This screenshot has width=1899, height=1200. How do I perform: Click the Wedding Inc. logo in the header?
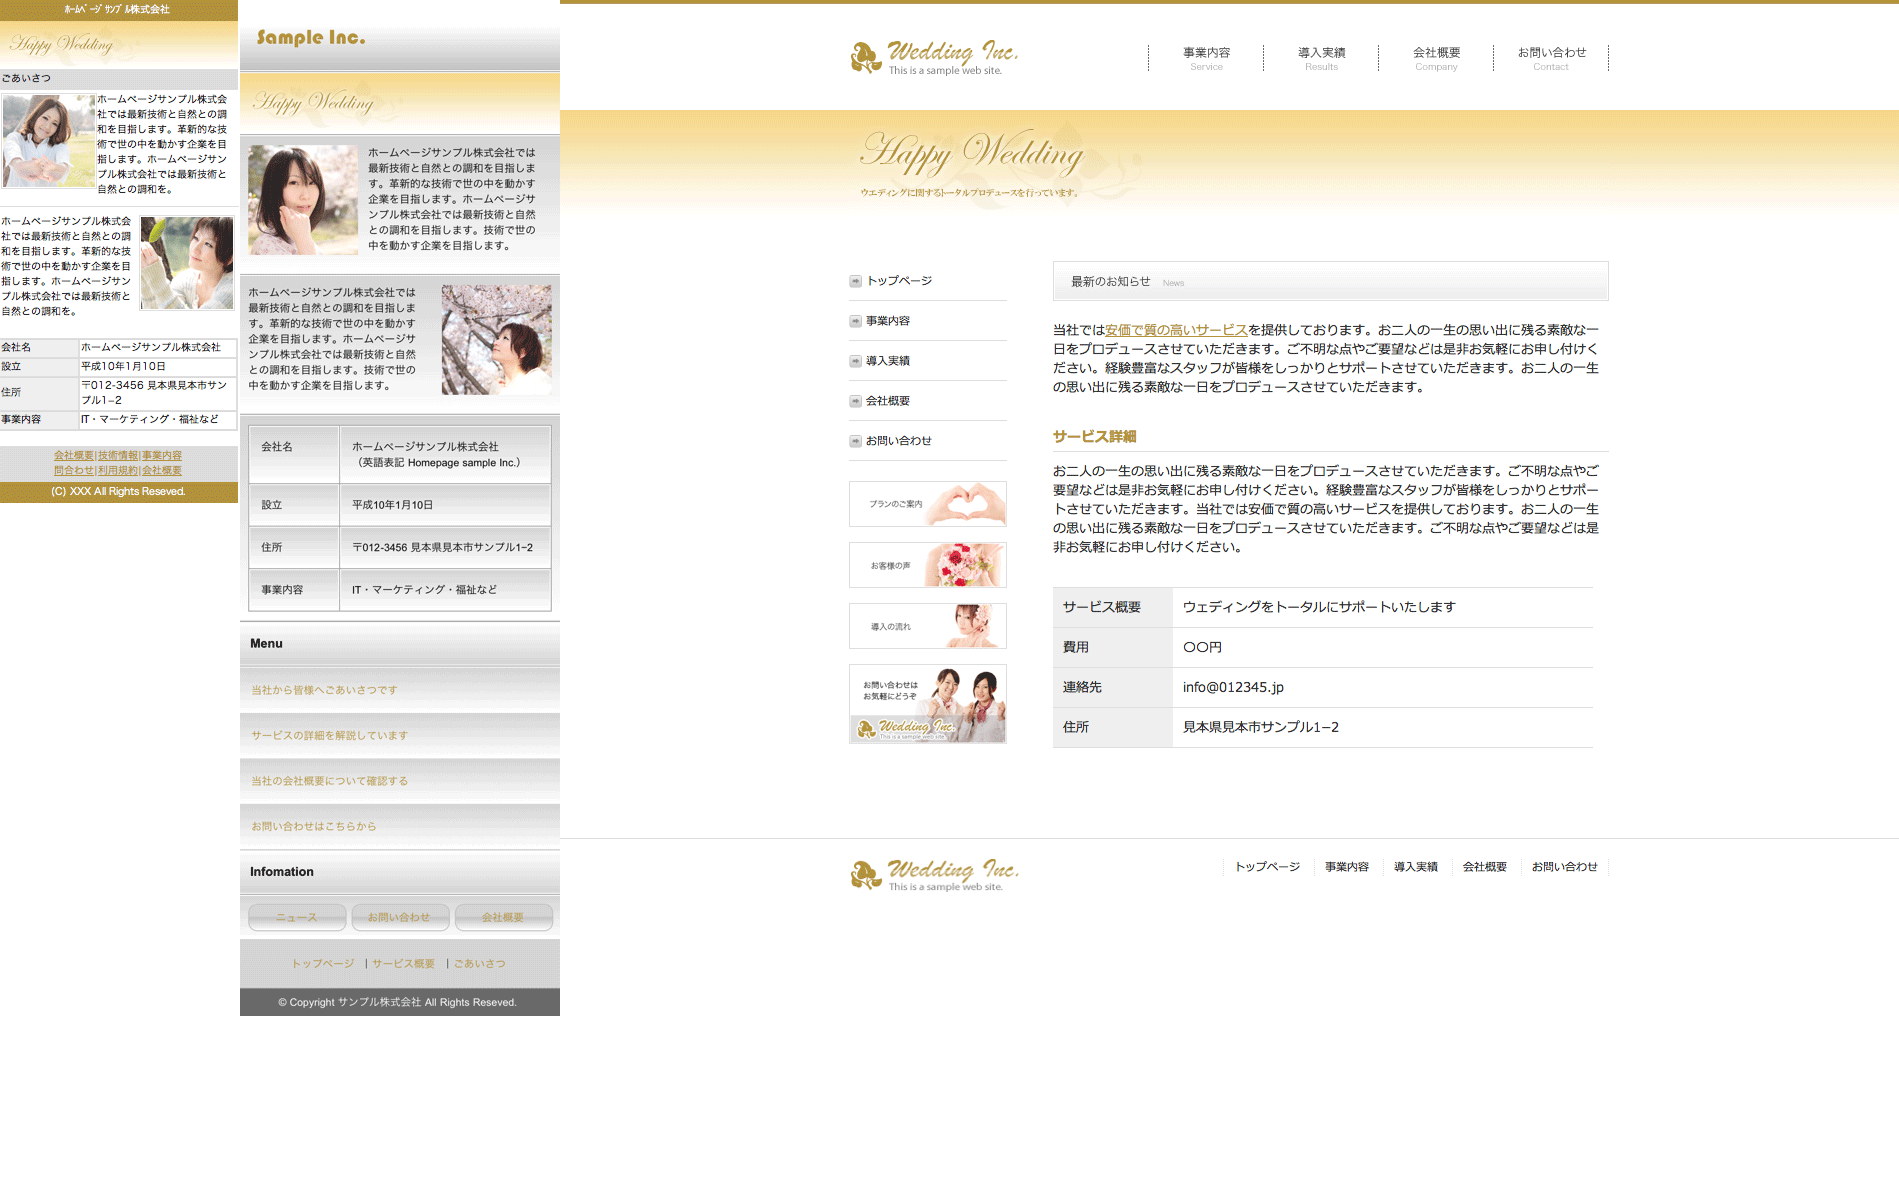(x=934, y=58)
